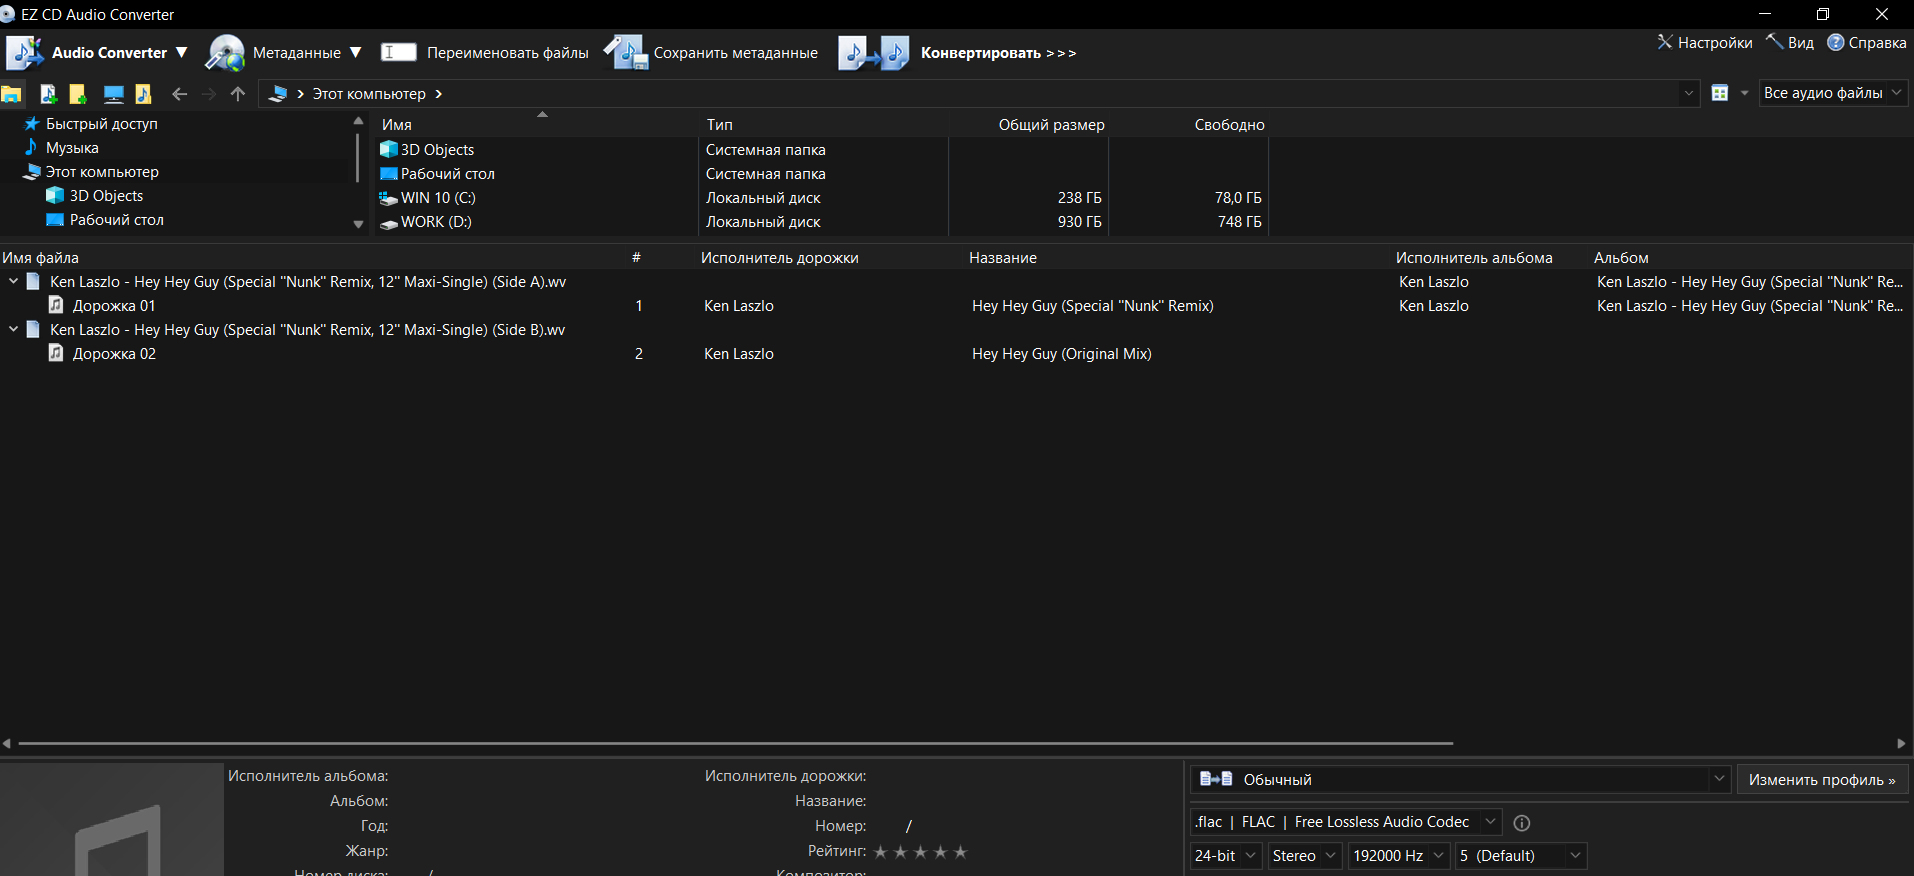The height and width of the screenshot is (876, 1914).
Task: Click the add folder icon
Action: 78,94
